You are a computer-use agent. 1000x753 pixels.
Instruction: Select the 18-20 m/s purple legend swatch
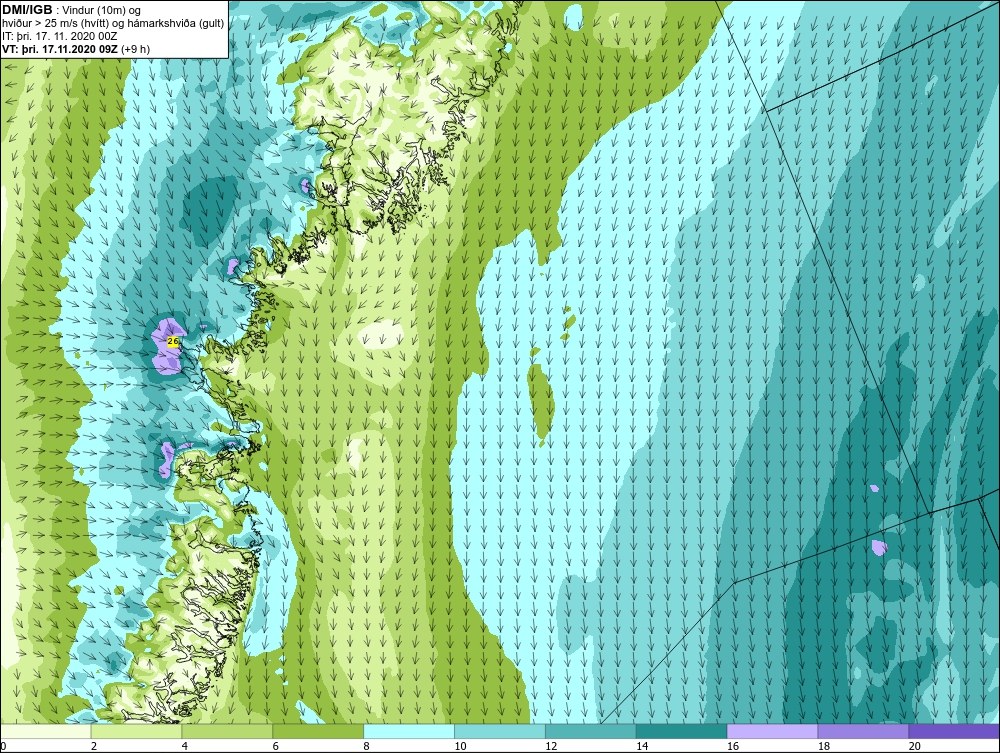(x=864, y=731)
